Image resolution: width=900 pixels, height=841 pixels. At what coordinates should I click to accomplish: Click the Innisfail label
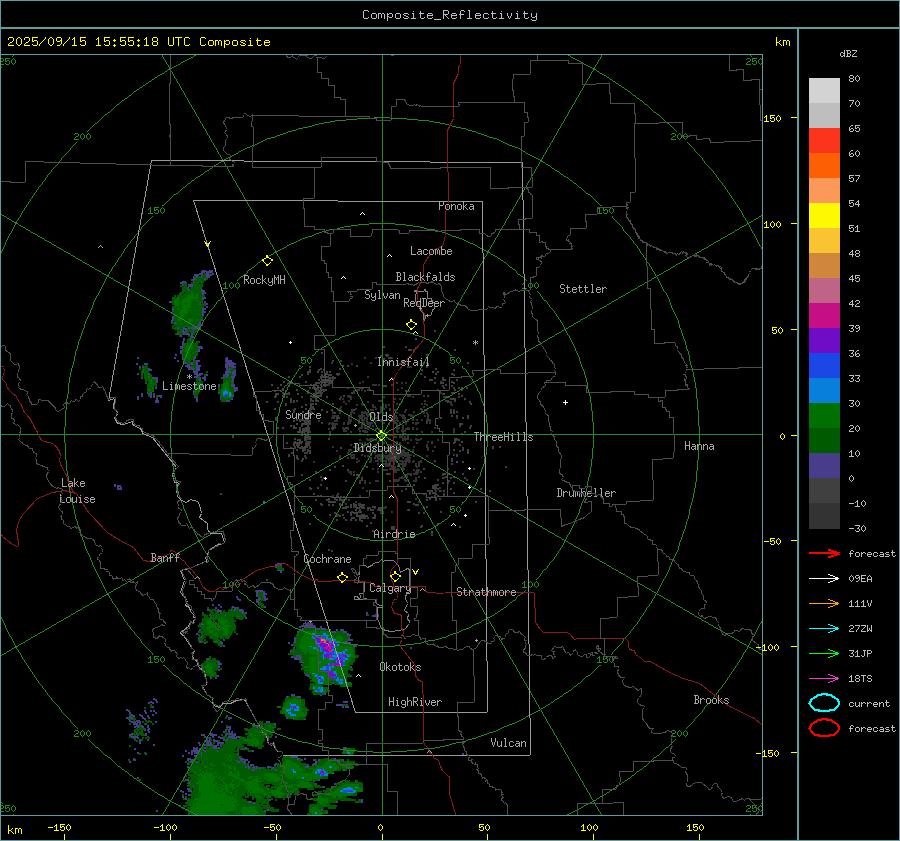coord(403,362)
